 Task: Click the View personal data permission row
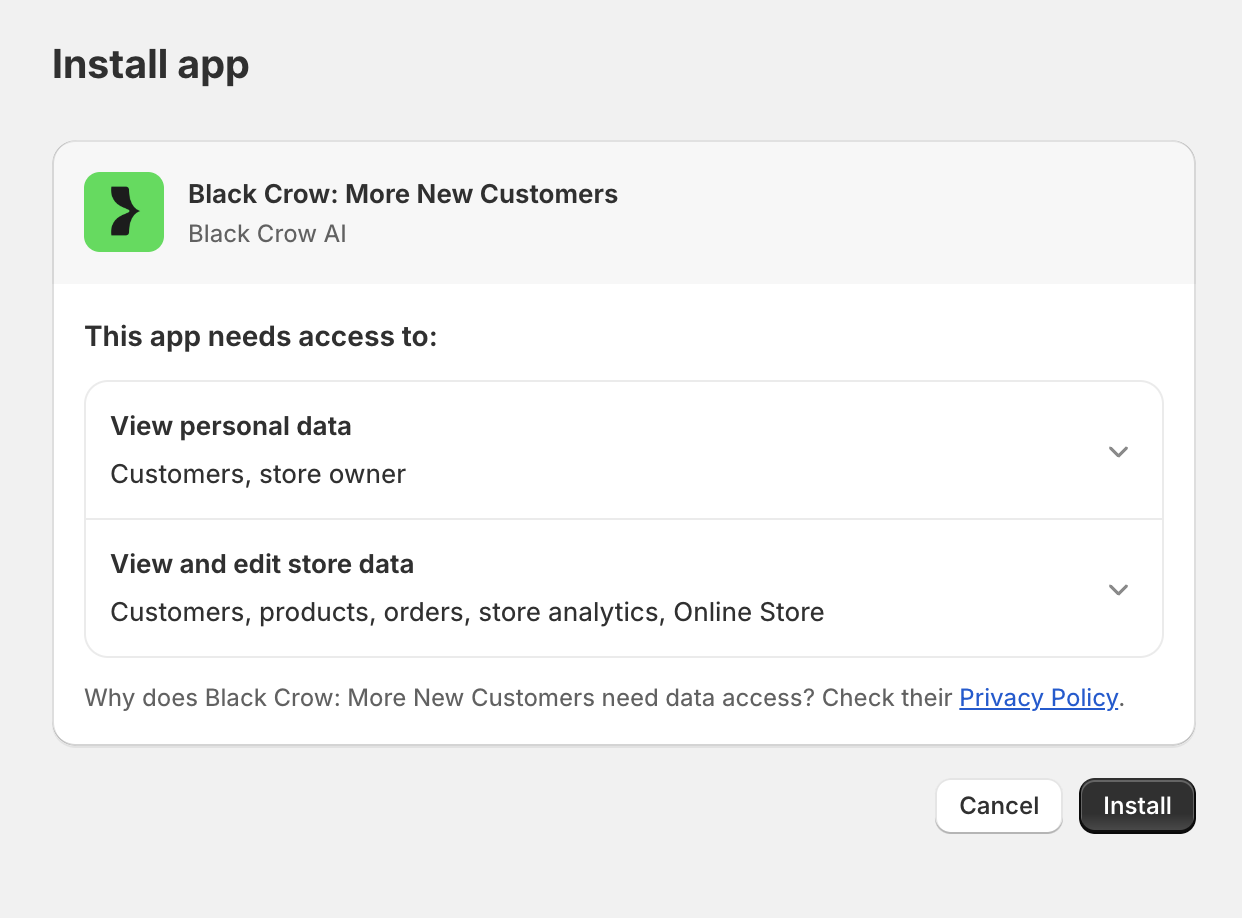[624, 449]
